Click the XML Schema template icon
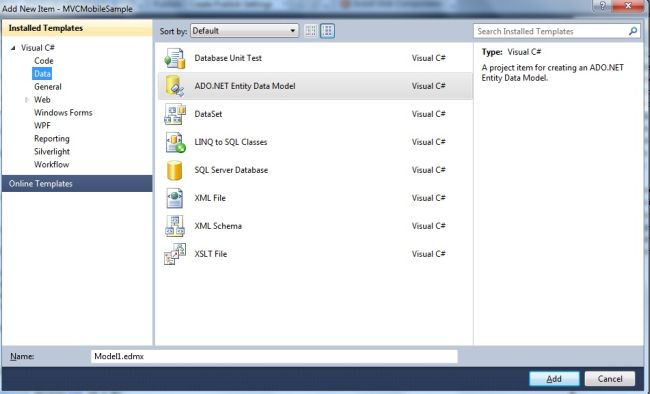650x394 pixels. (175, 226)
